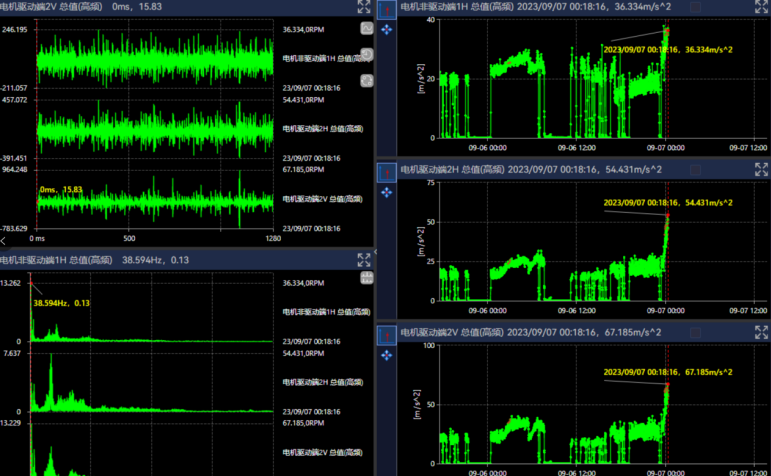Select the 电机驱动端2H legend label in spectrum panel
This screenshot has width=771, height=476.
pos(321,382)
